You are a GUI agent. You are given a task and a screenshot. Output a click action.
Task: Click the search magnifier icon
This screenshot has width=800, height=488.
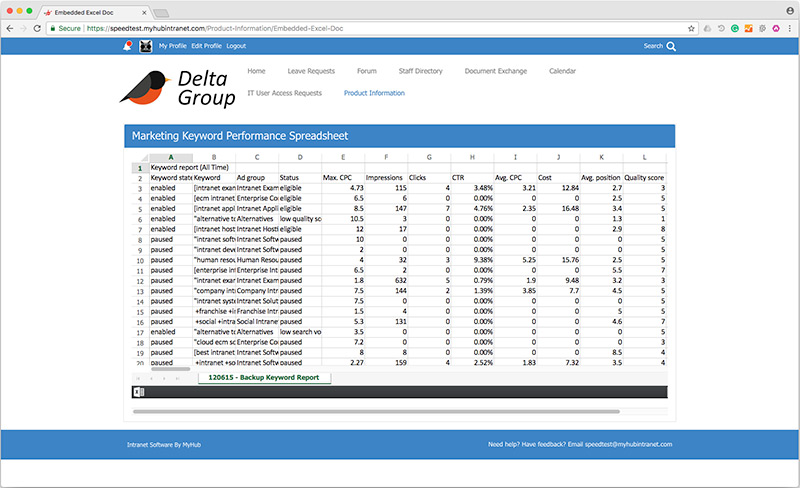coord(671,46)
